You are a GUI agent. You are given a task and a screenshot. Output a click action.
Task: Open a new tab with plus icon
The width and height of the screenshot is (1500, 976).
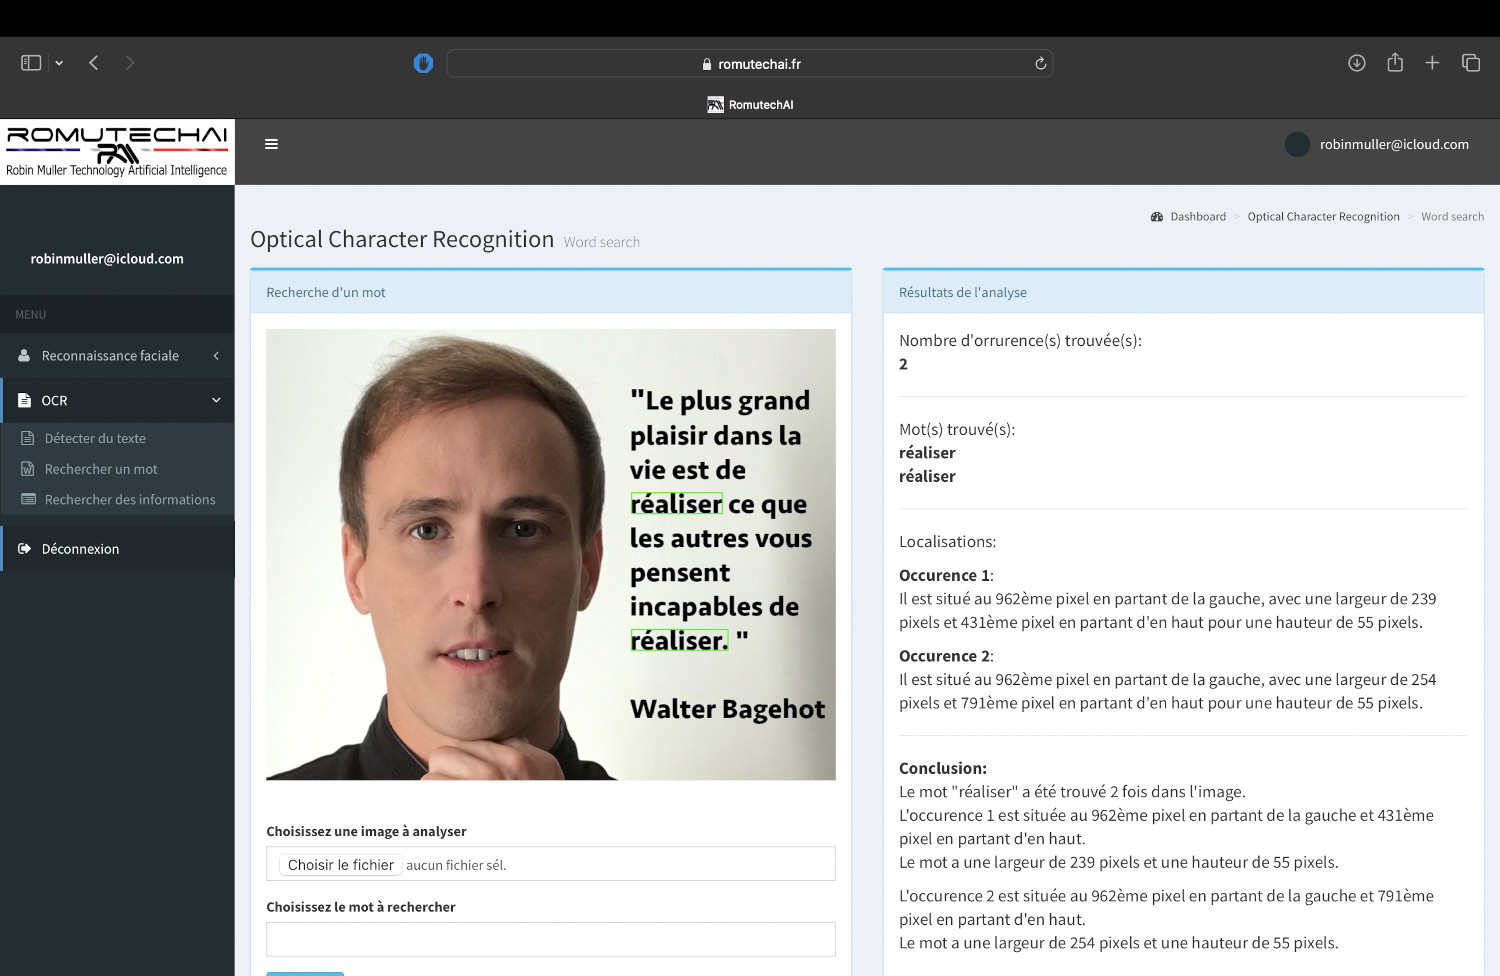tap(1432, 63)
